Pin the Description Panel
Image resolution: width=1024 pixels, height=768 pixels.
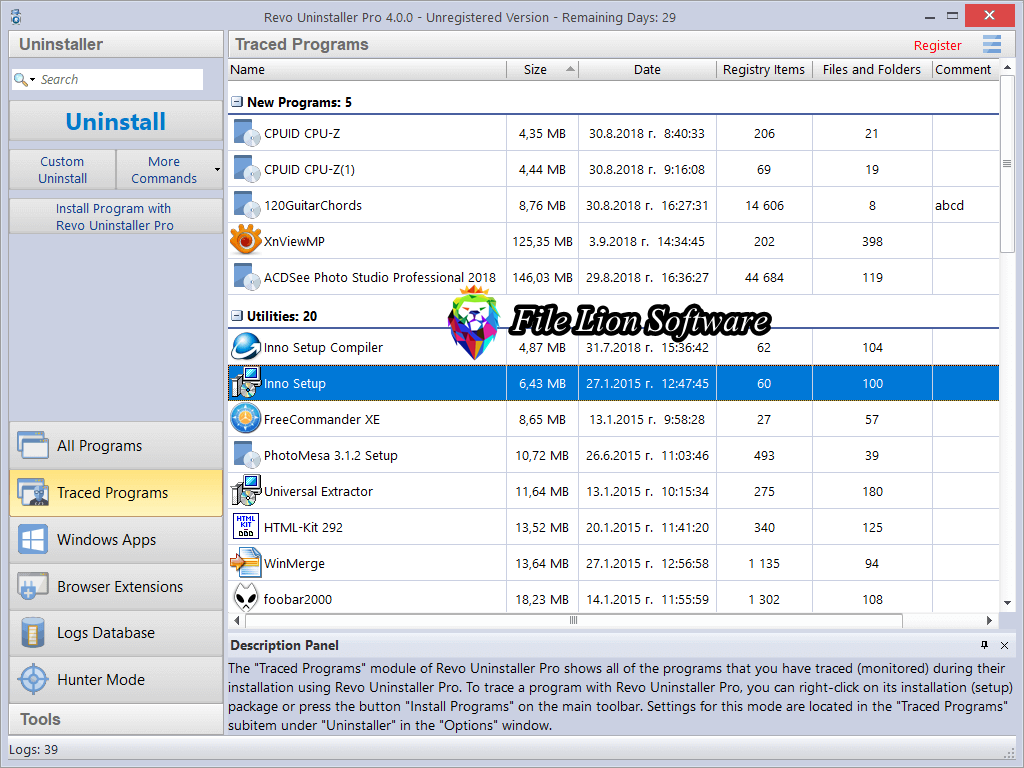pos(984,645)
